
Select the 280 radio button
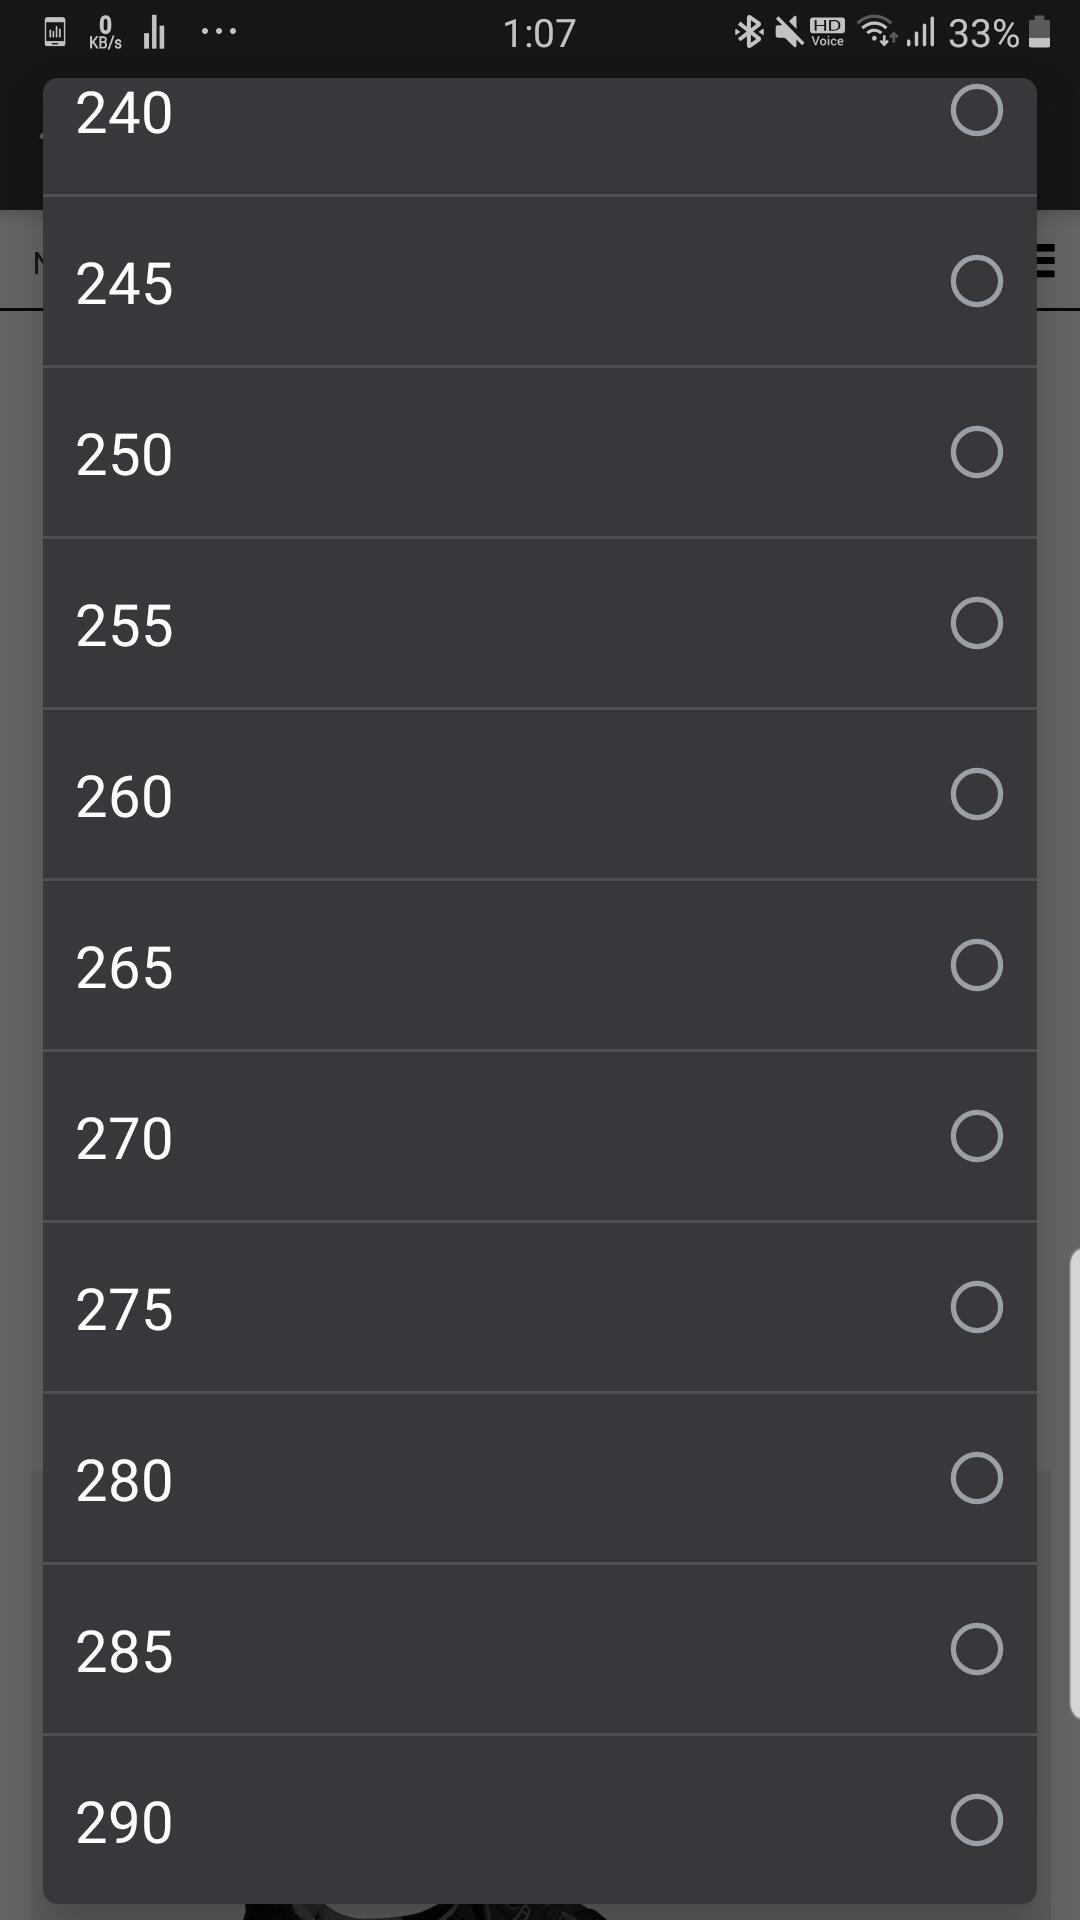pos(976,1478)
